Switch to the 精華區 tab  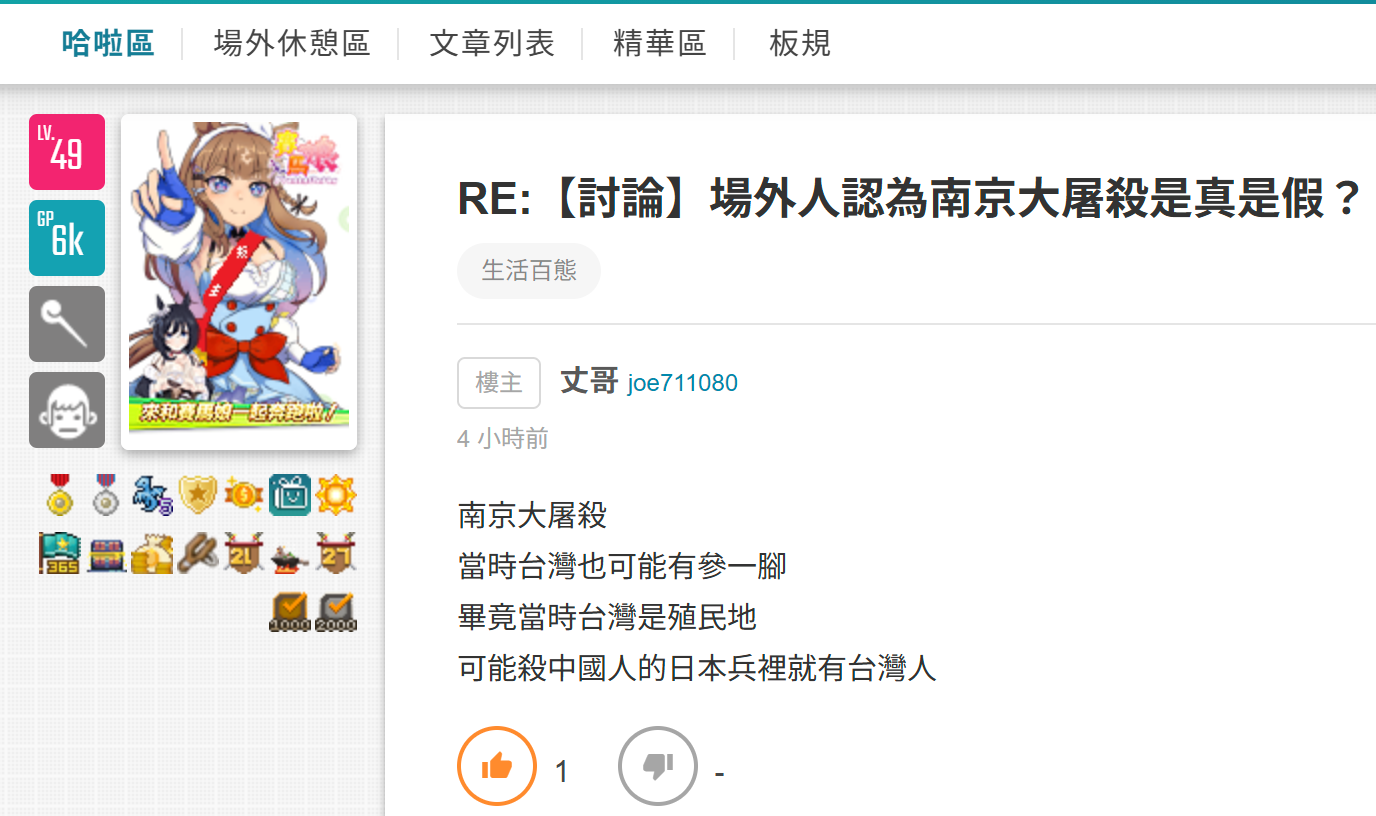[660, 43]
